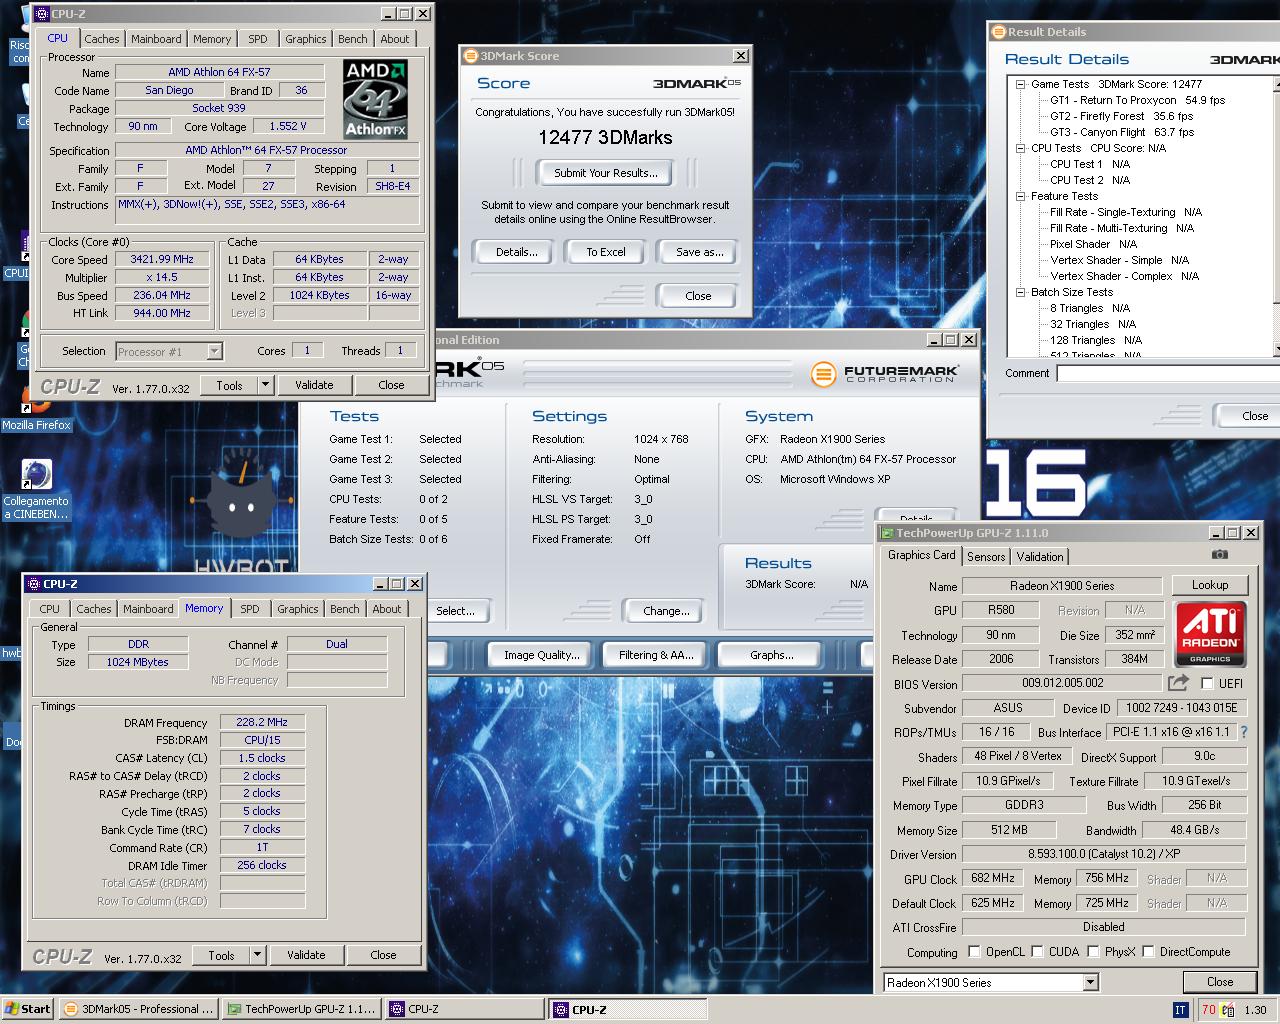
Task: Open the Bench tab in bottom CPU-Z window
Action: click(x=344, y=609)
